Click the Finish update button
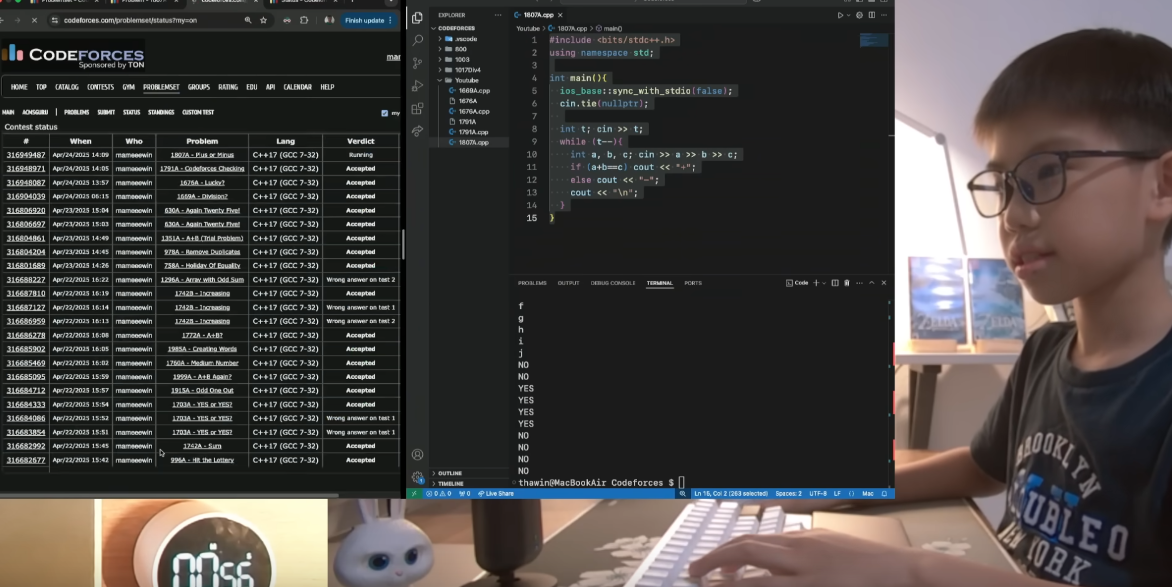The image size is (1172, 587). [x=368, y=20]
